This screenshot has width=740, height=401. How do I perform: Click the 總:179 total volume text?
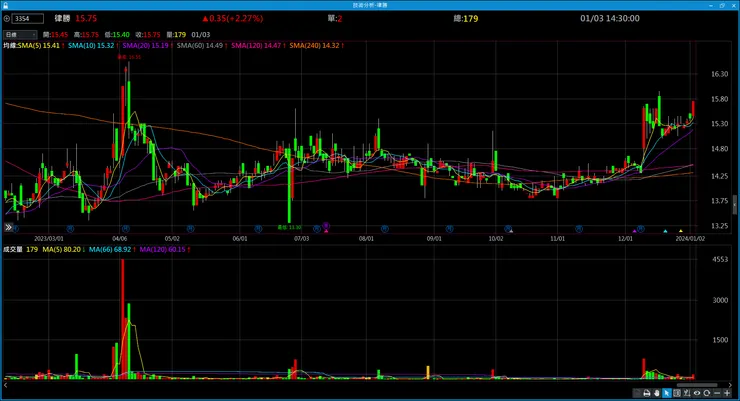click(x=466, y=18)
